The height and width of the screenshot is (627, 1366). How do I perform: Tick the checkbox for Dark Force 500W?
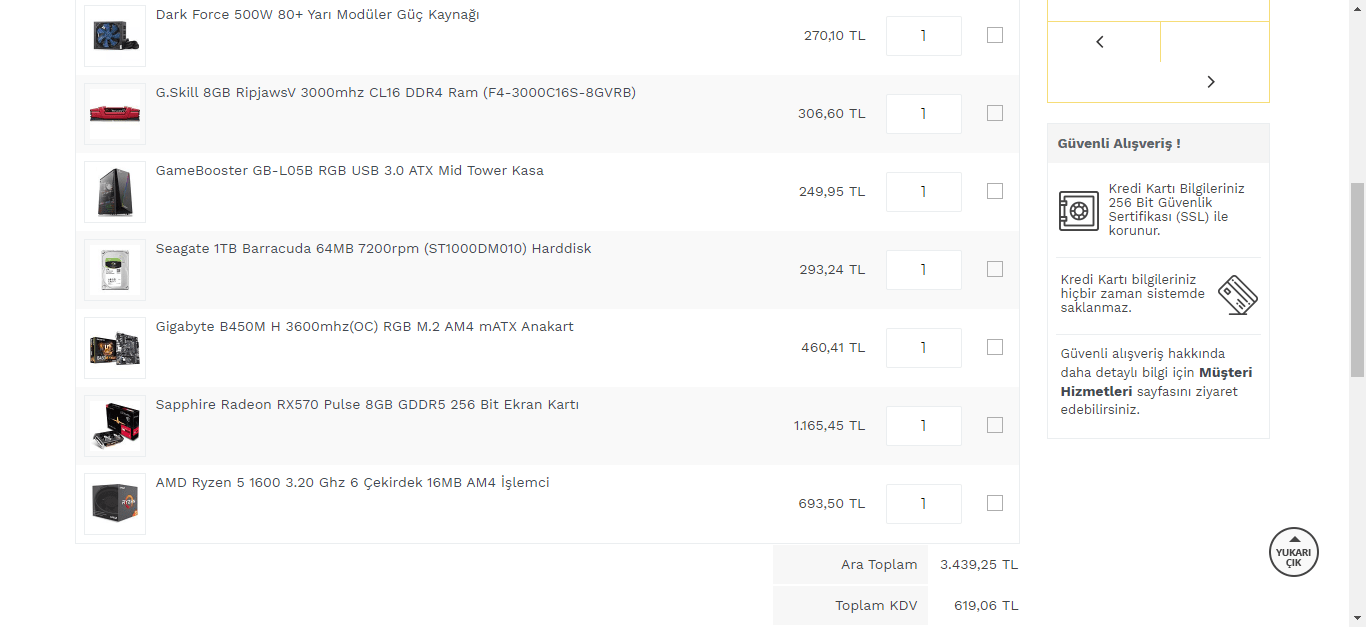[995, 35]
